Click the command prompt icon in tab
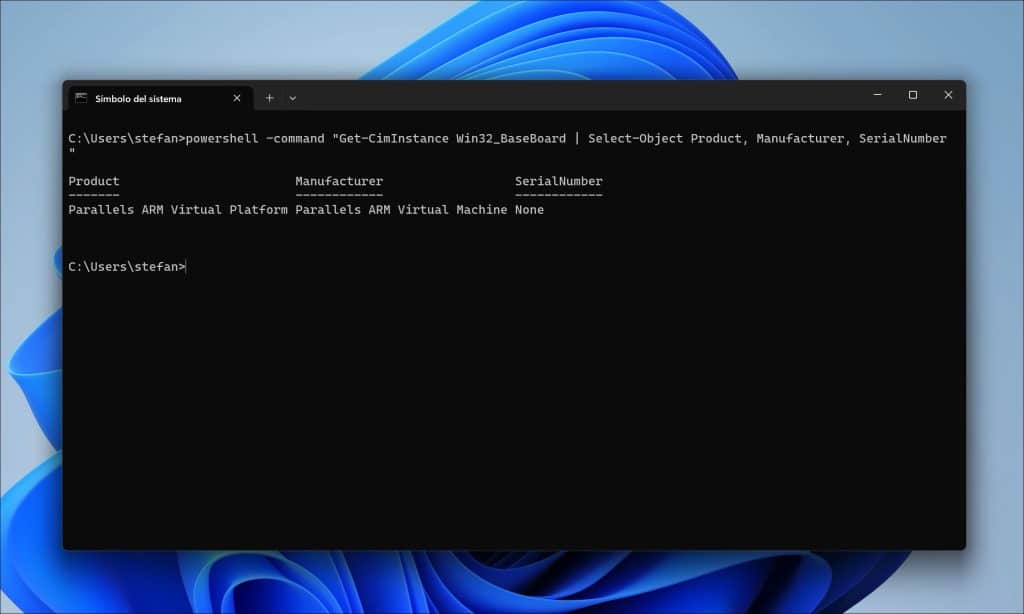1024x614 pixels. tap(81, 98)
